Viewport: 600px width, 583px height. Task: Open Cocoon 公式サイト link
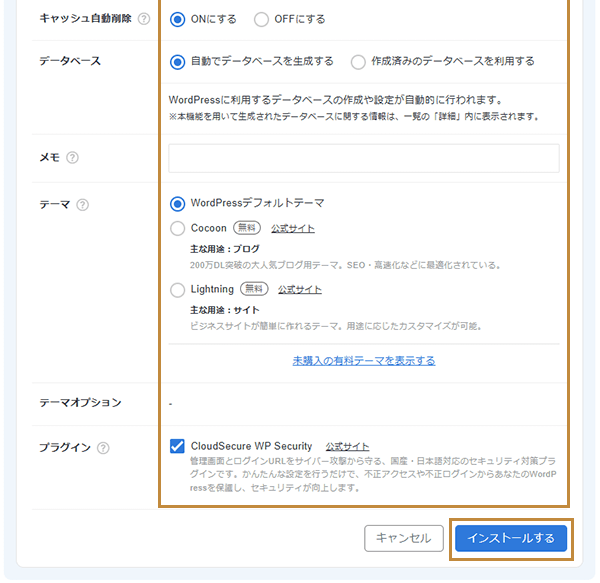click(293, 228)
